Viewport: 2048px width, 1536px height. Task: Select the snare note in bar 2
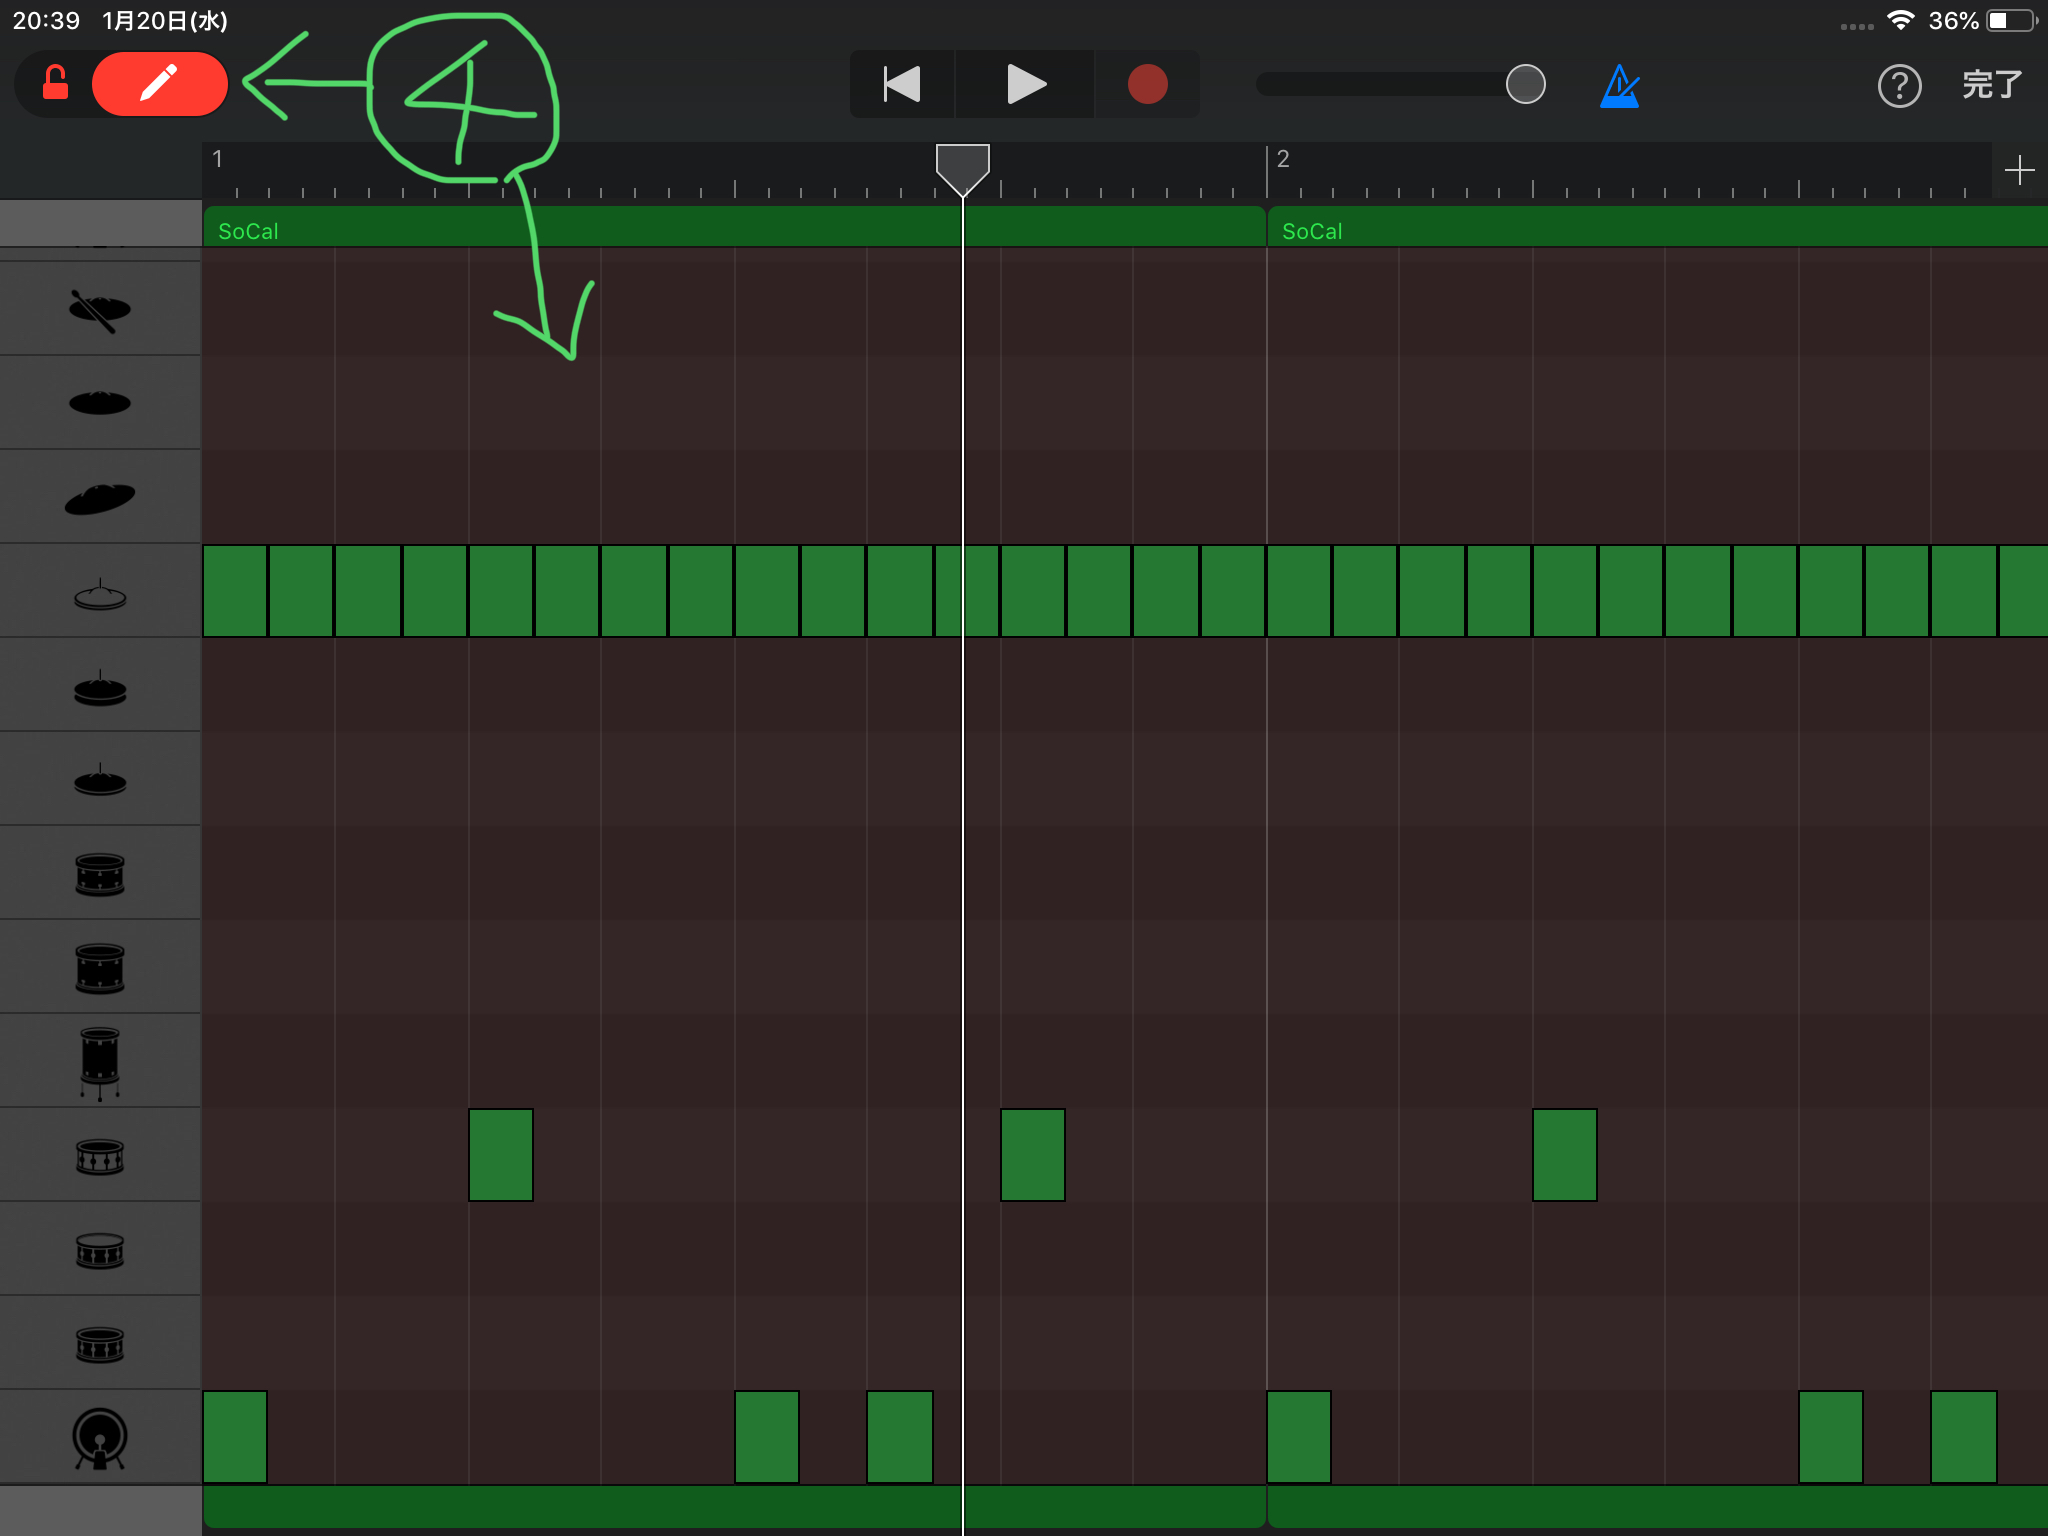pos(1565,1155)
